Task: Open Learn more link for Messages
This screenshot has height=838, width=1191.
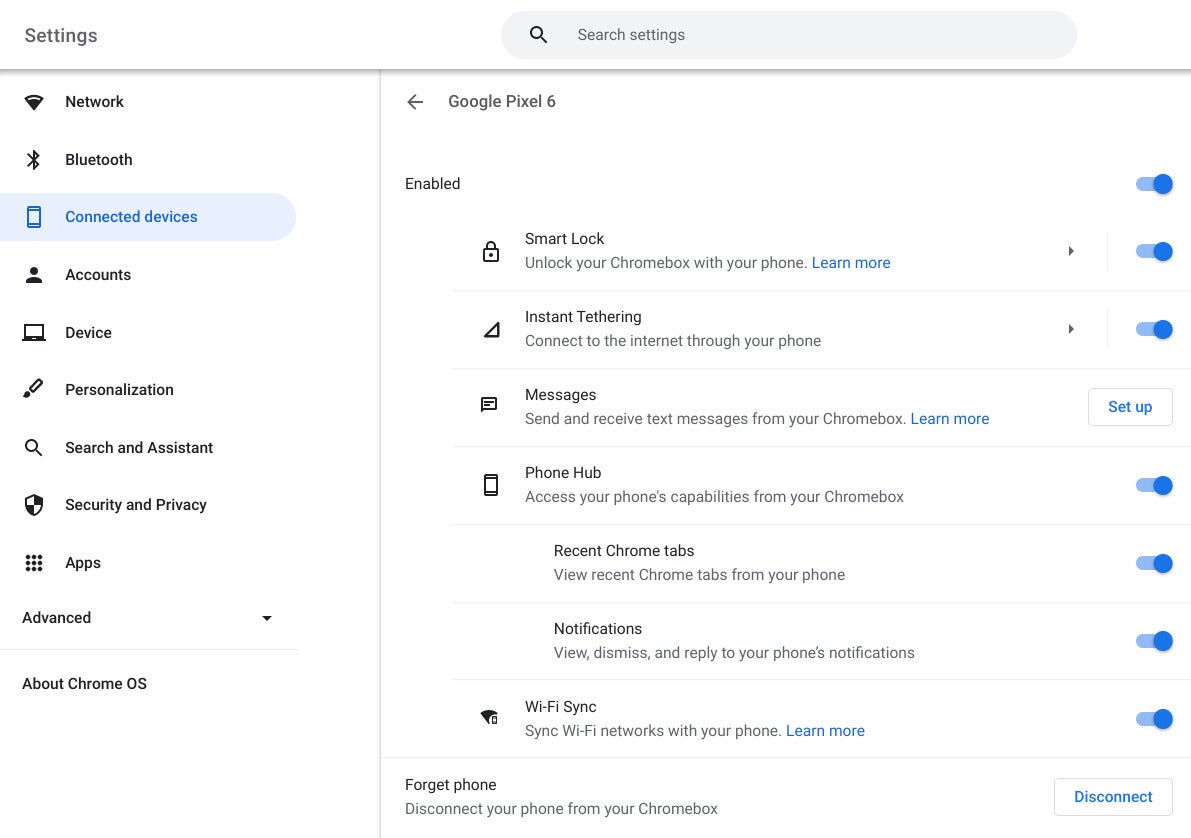Action: click(949, 419)
